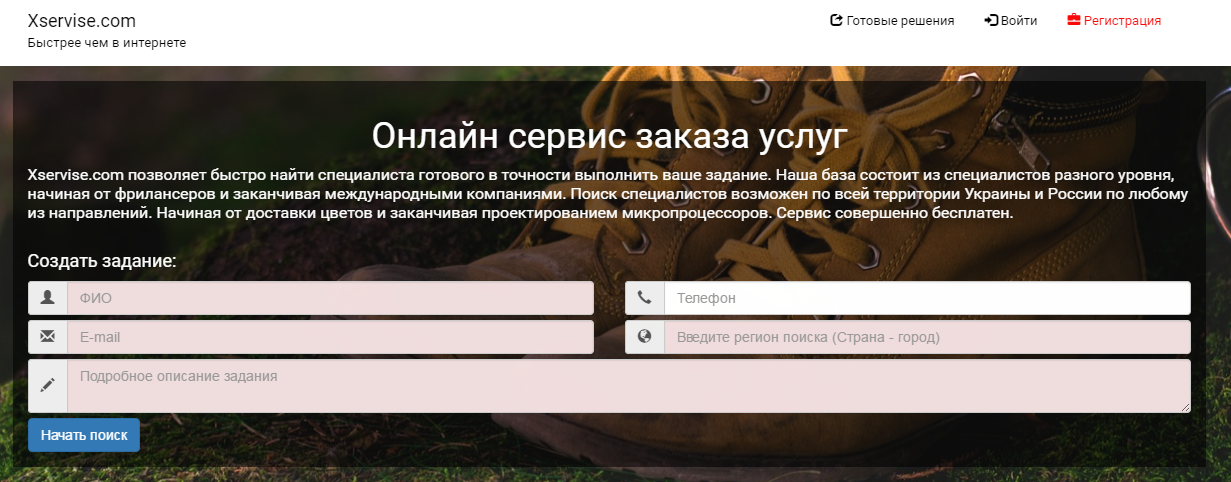1231x482 pixels.
Task: Focus the region search input field
Action: pos(927,337)
